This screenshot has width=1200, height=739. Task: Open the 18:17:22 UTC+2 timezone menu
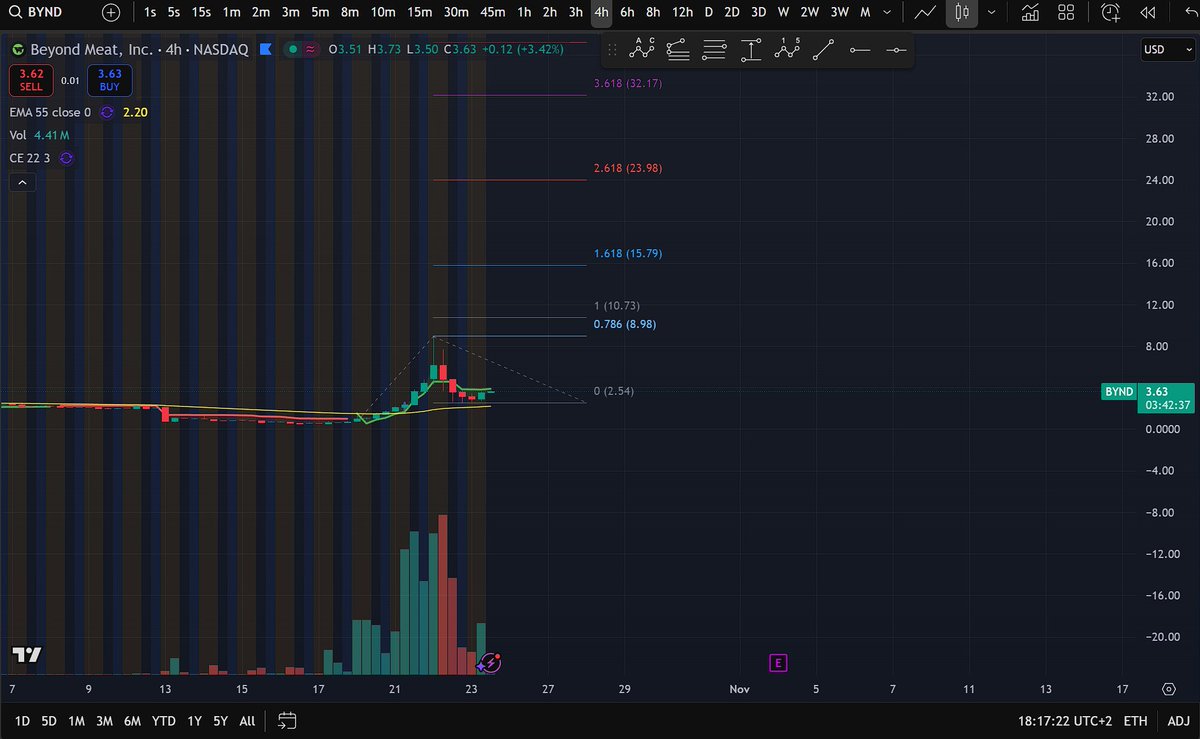click(1063, 720)
